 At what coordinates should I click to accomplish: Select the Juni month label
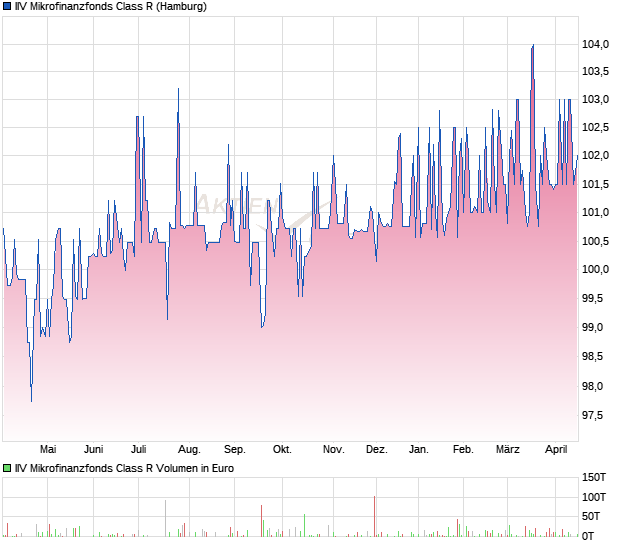coord(94,450)
